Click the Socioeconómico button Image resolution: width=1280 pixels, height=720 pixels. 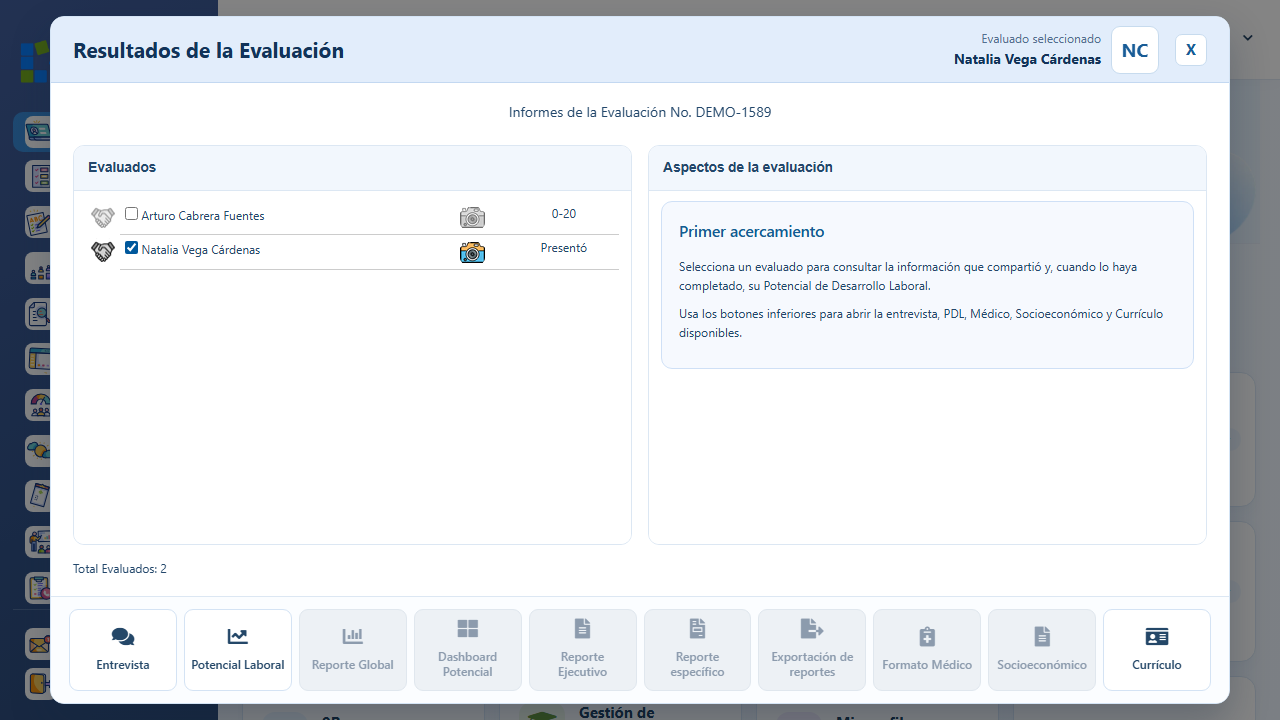[1042, 650]
